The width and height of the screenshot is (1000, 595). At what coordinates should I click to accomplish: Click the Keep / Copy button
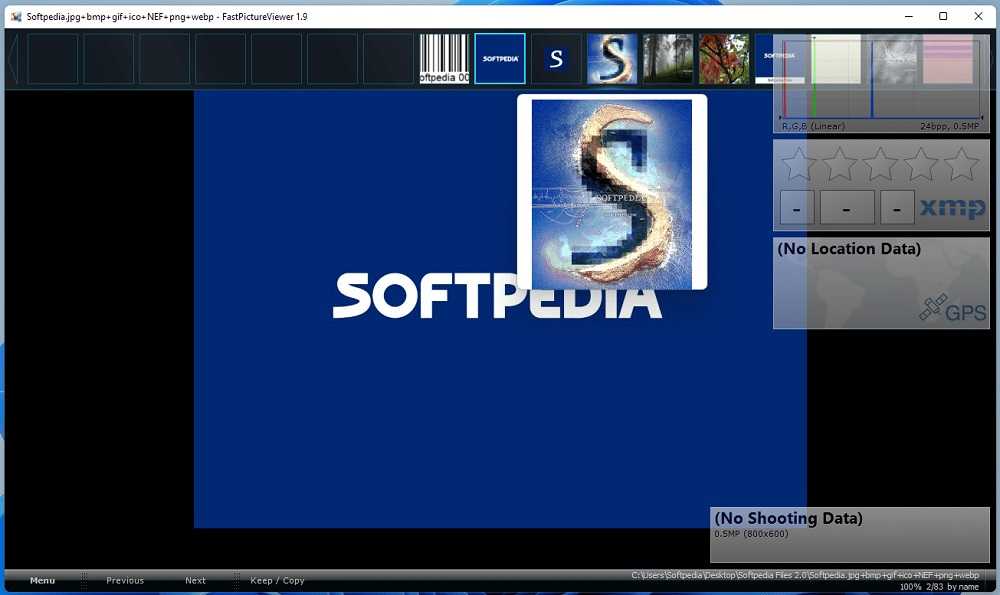pos(277,581)
